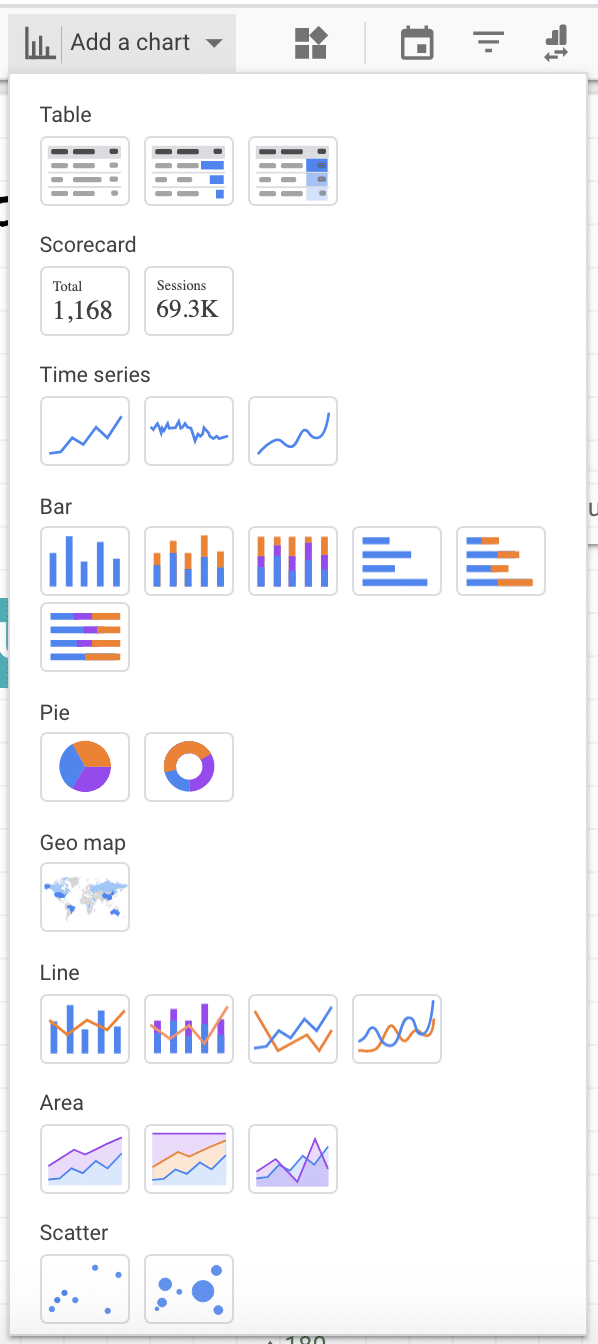Insert the Total 1,168 scorecard

pos(85,300)
